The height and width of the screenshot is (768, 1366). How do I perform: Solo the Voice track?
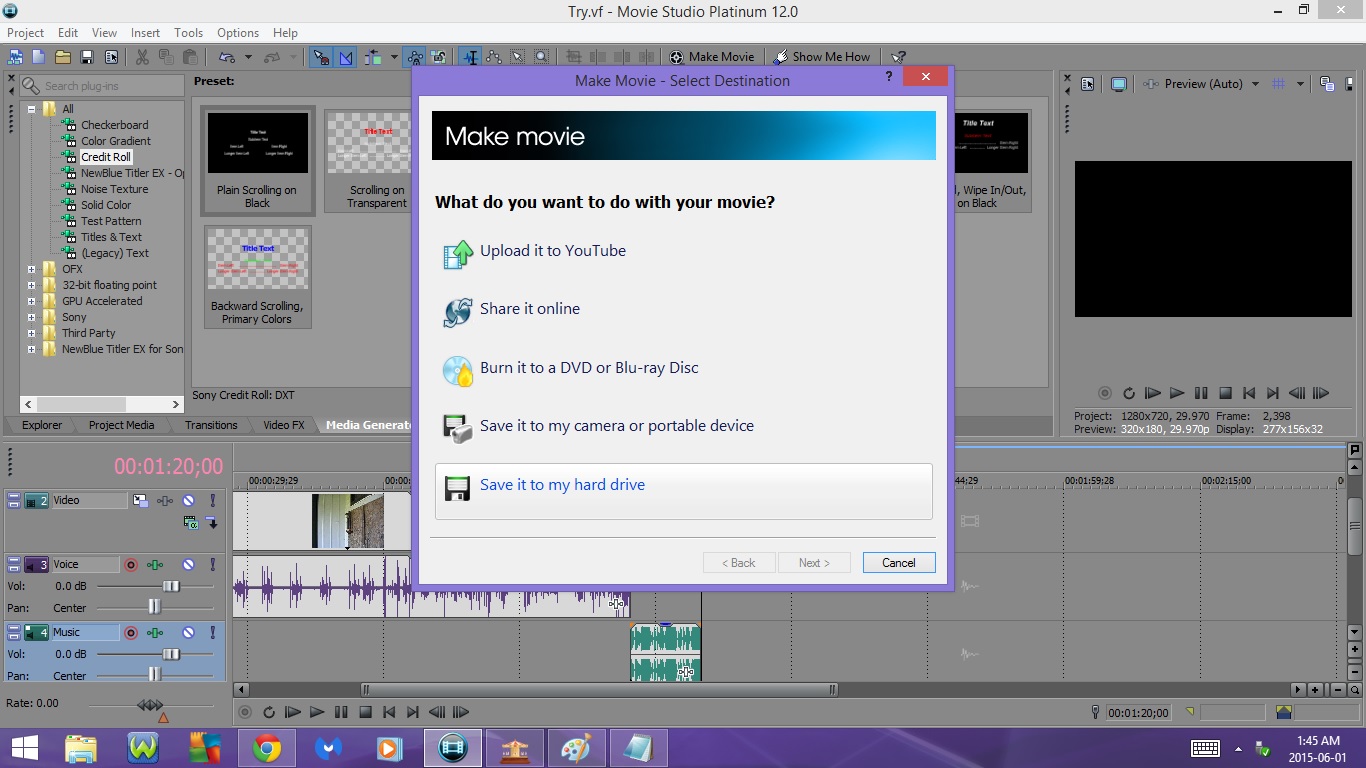[x=213, y=565]
